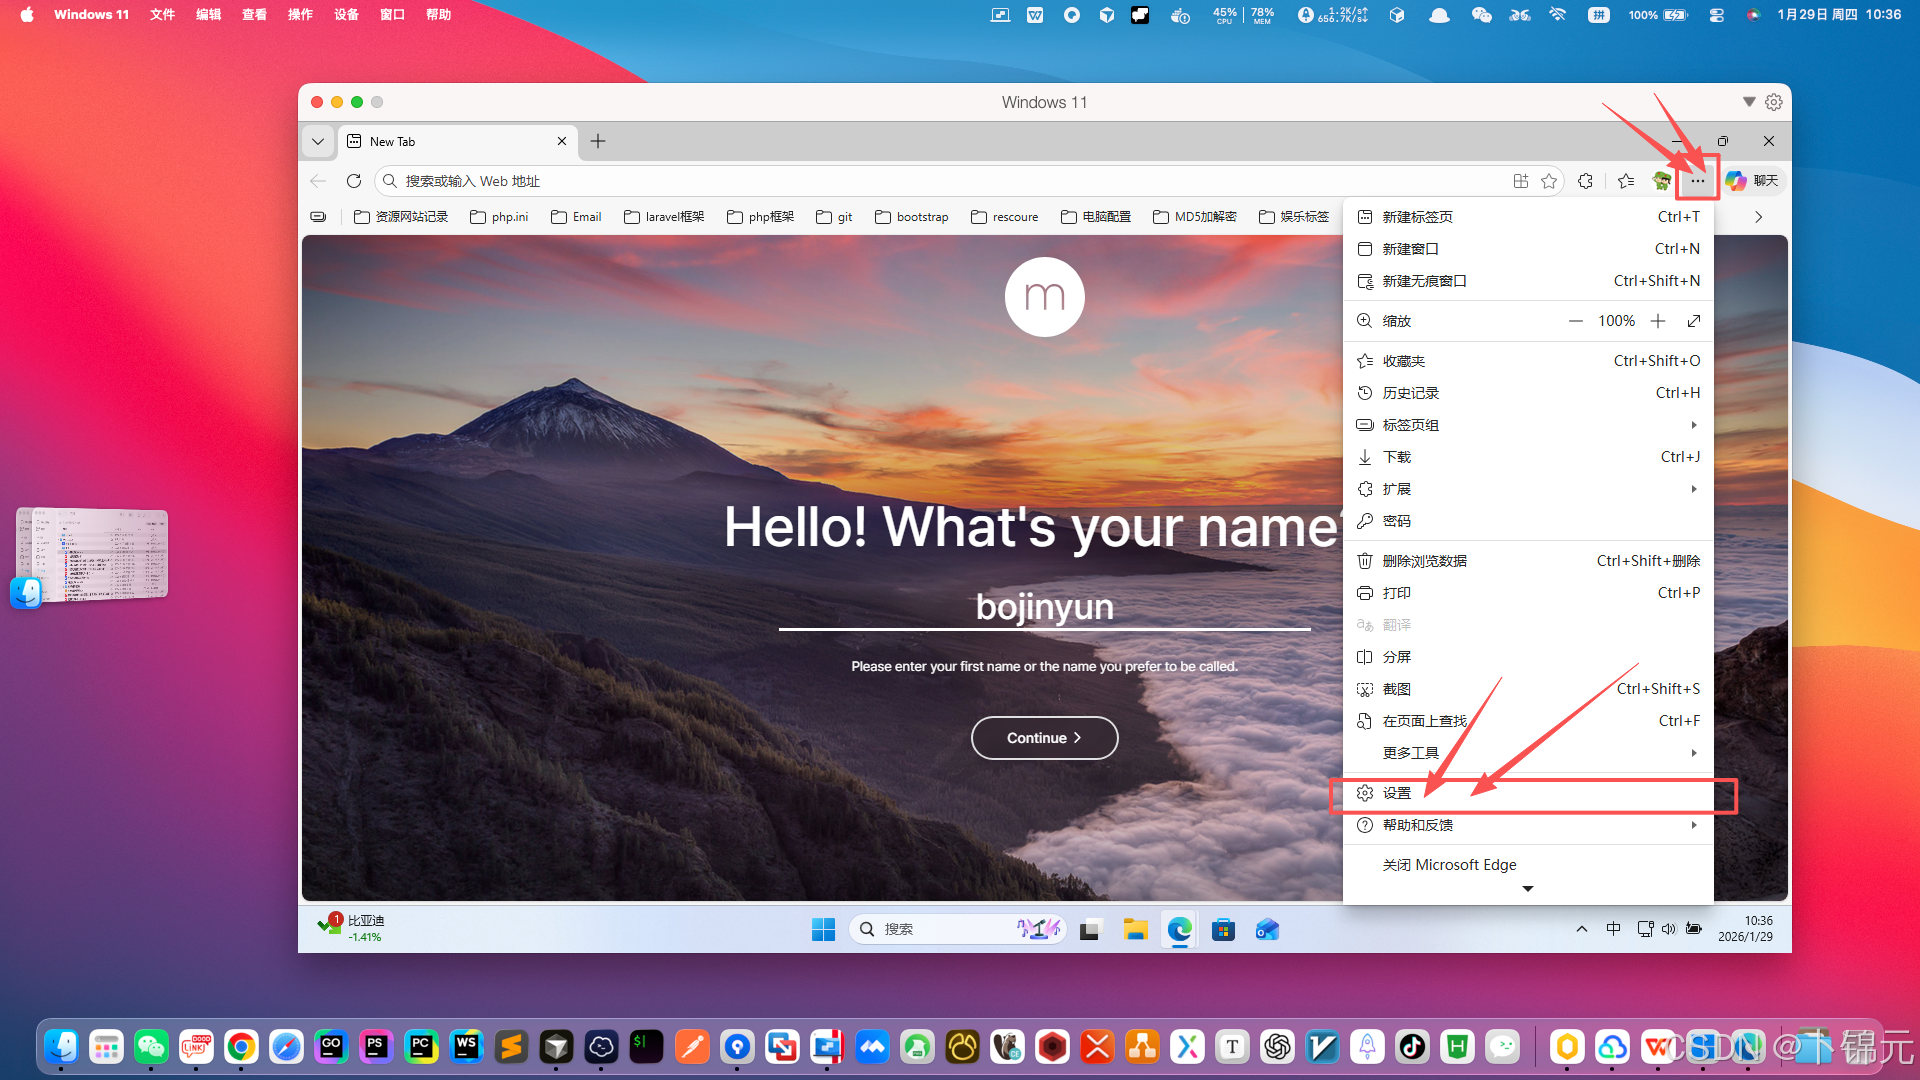This screenshot has width=1920, height=1080.
Task: Click the zoom out minus icon
Action: 1576,321
